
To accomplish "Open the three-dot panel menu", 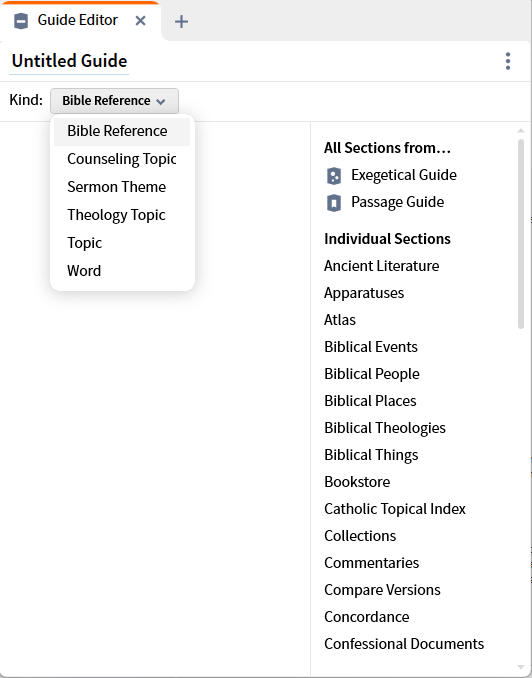I will pyautogui.click(x=508, y=61).
